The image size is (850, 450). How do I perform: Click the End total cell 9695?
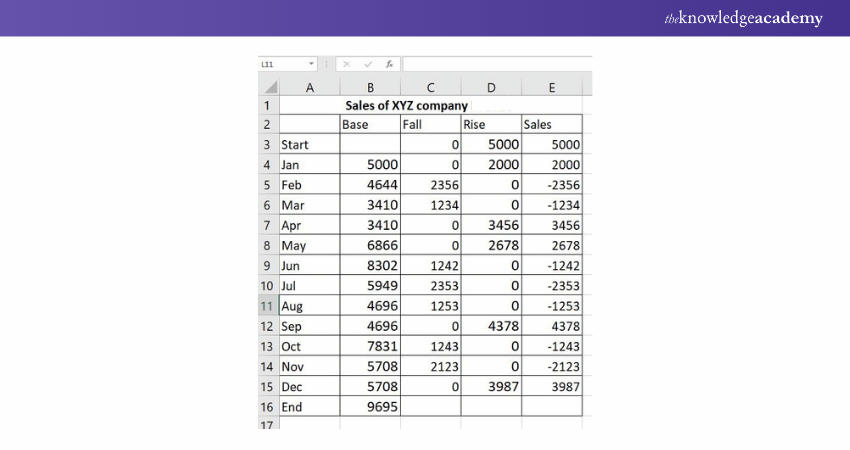pyautogui.click(x=370, y=406)
